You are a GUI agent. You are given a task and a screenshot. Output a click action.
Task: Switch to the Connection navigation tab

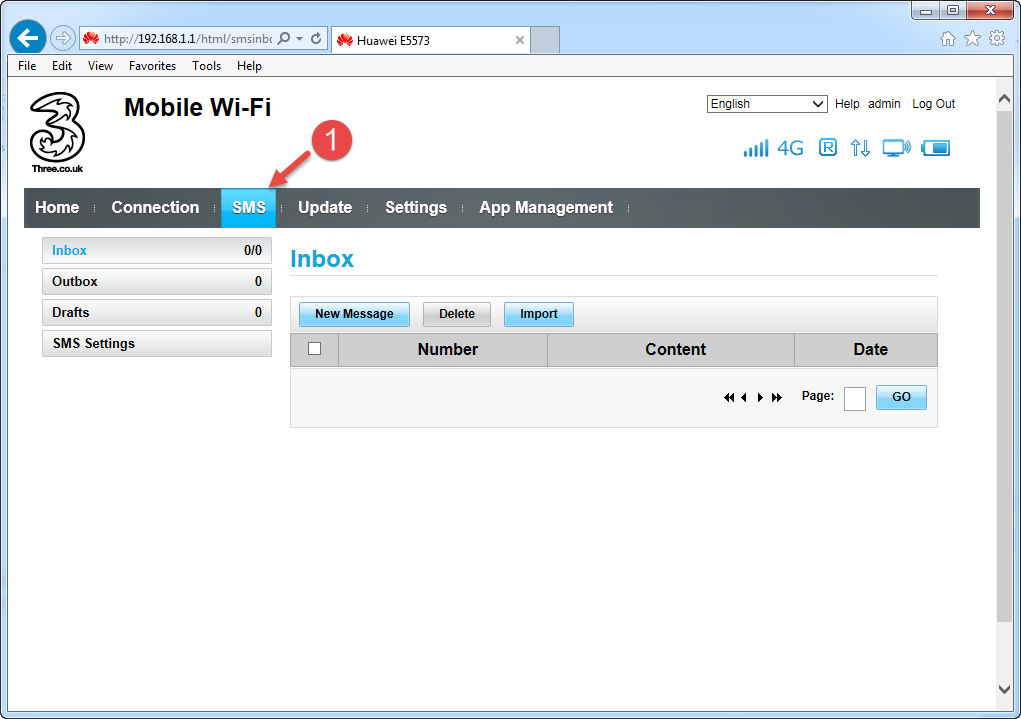[155, 208]
